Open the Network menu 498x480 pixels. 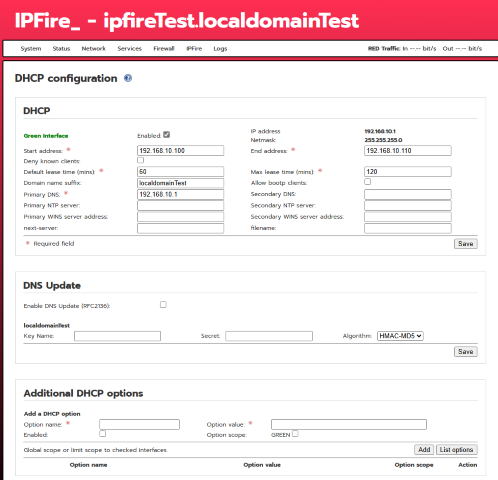pyautogui.click(x=94, y=49)
